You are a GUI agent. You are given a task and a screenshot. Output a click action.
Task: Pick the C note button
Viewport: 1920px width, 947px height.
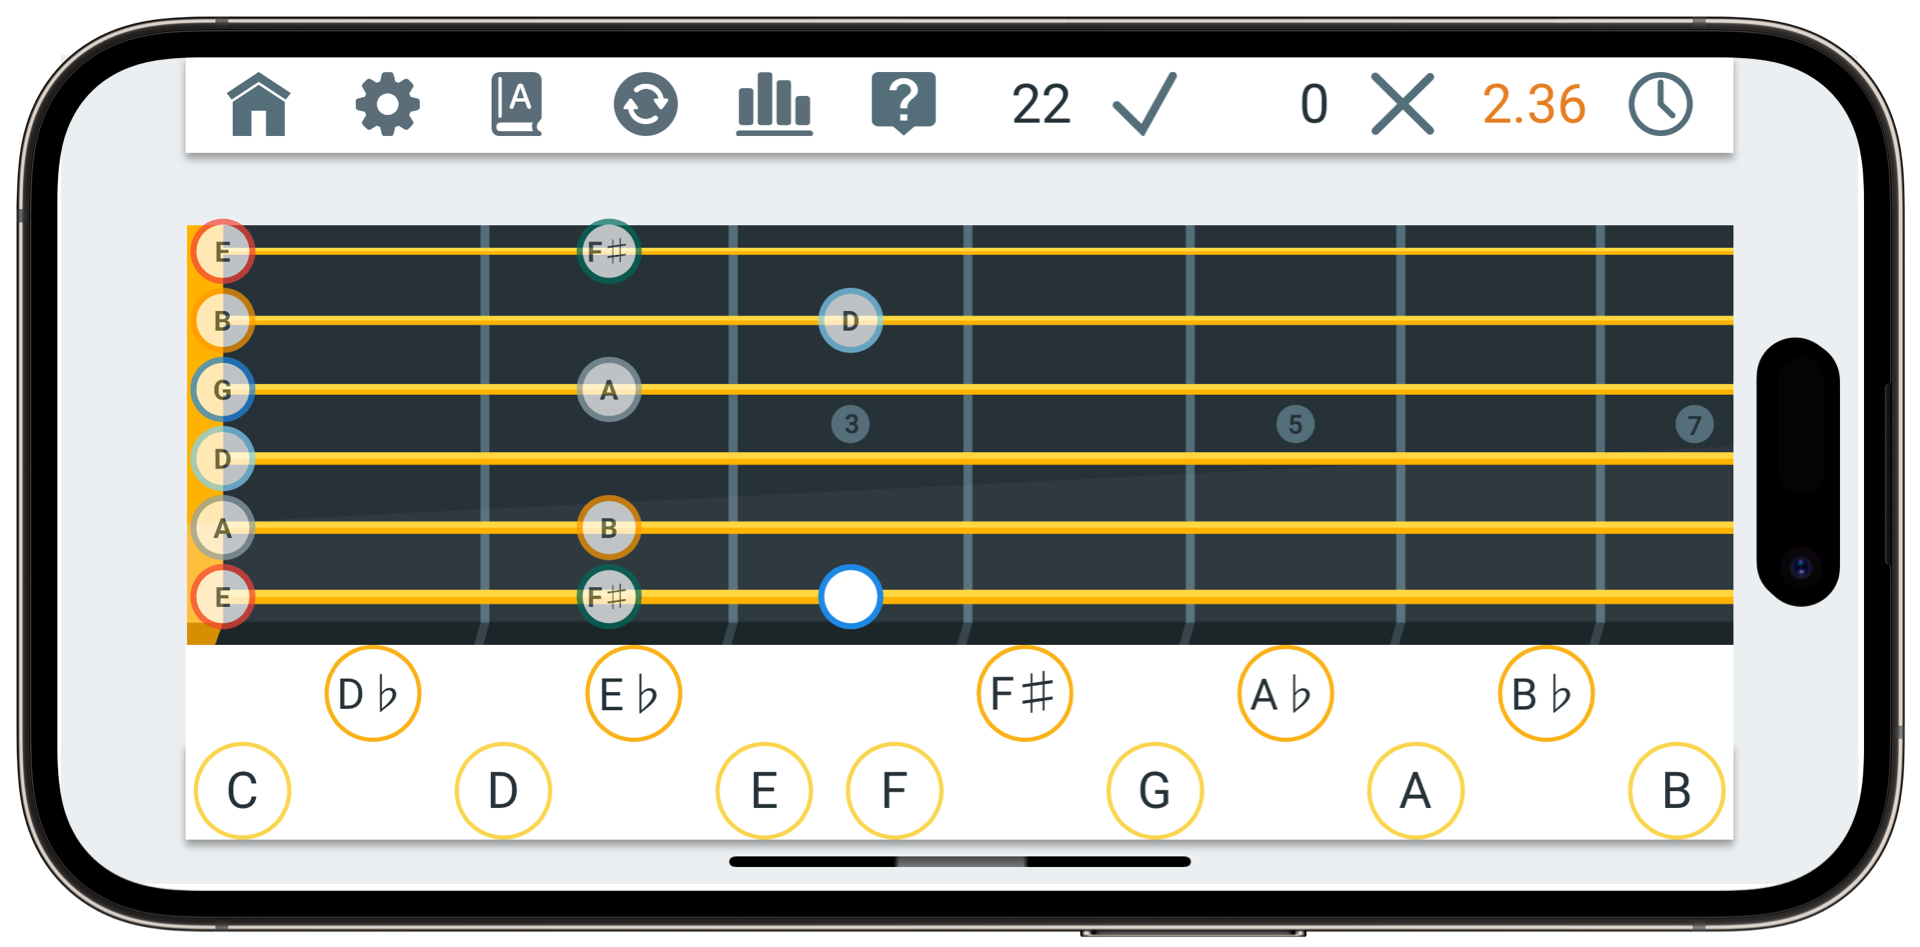pyautogui.click(x=242, y=791)
